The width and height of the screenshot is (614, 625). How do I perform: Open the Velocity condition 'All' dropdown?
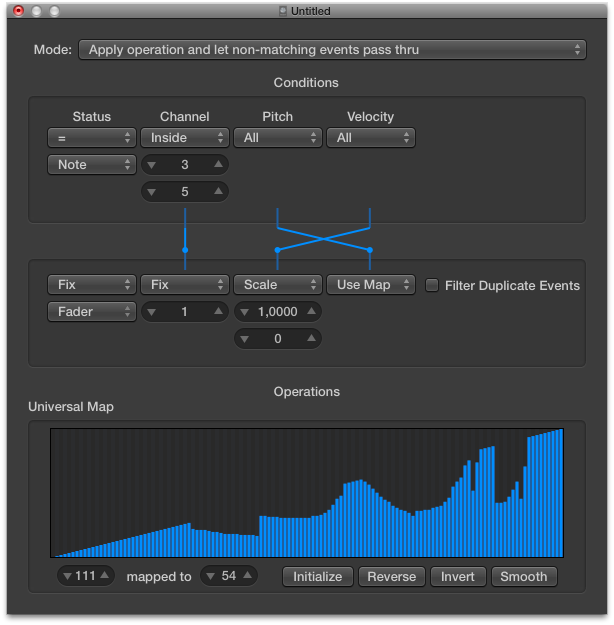click(x=371, y=138)
